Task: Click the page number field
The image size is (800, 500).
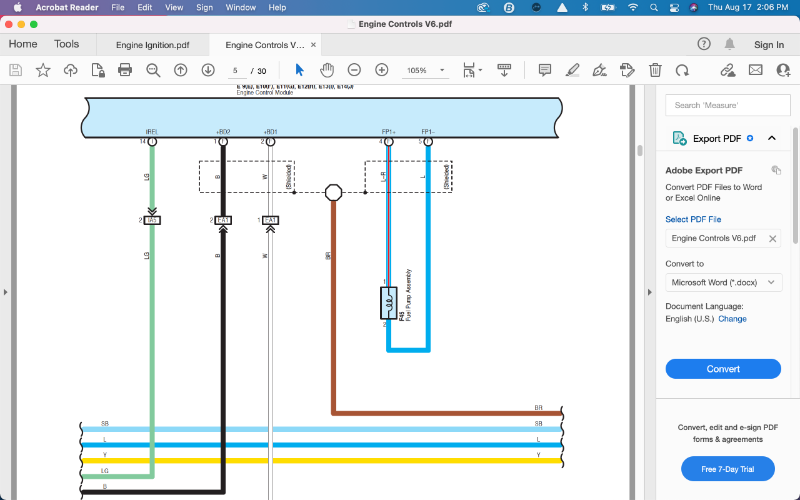Action: (236, 71)
